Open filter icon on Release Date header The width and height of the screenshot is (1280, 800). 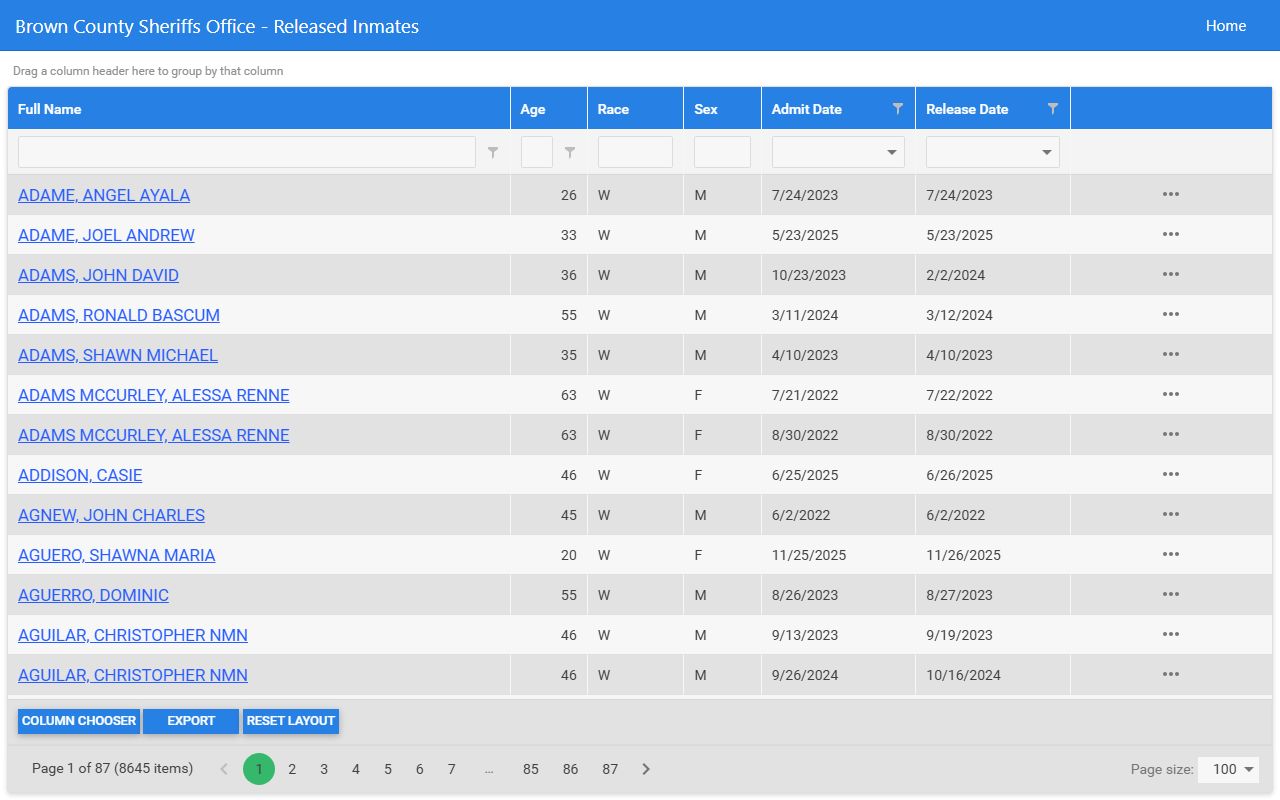click(x=1052, y=109)
